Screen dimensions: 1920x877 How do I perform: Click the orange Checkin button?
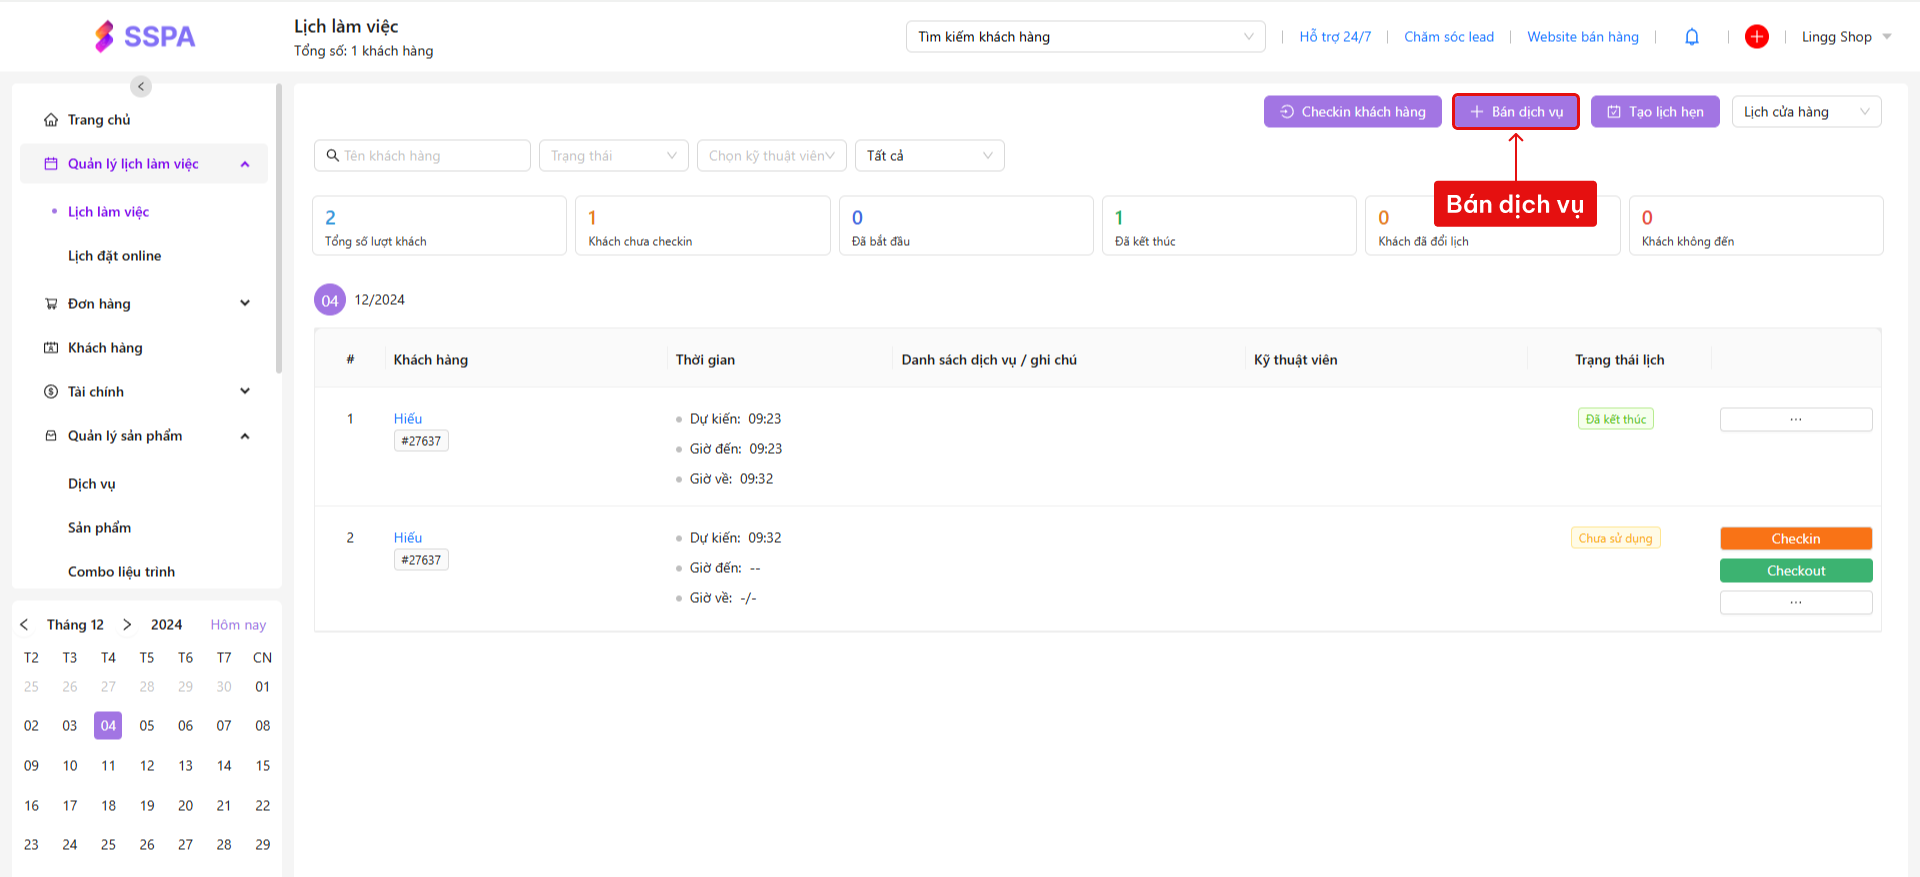[1796, 539]
